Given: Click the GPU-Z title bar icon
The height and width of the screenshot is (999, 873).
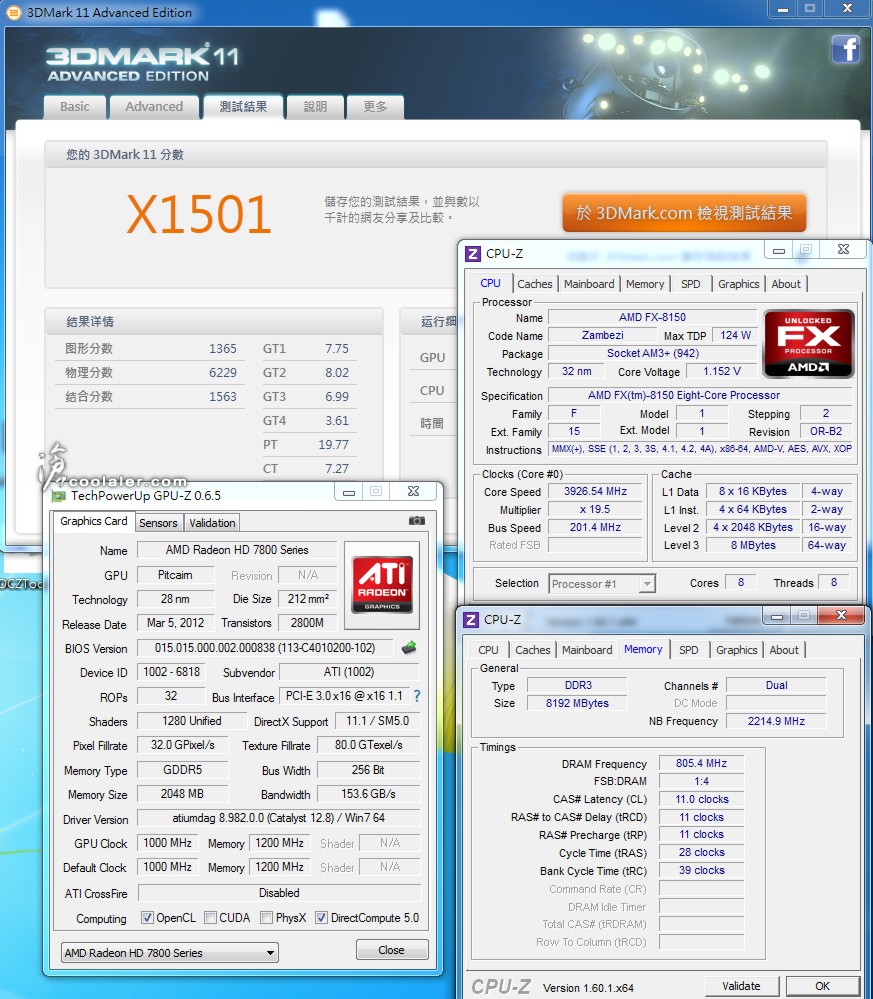Looking at the screenshot, I should 59,496.
